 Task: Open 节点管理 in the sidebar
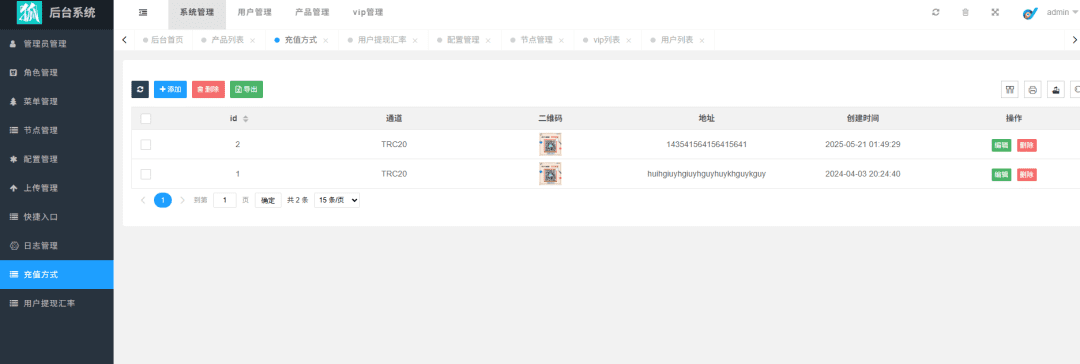coord(56,130)
